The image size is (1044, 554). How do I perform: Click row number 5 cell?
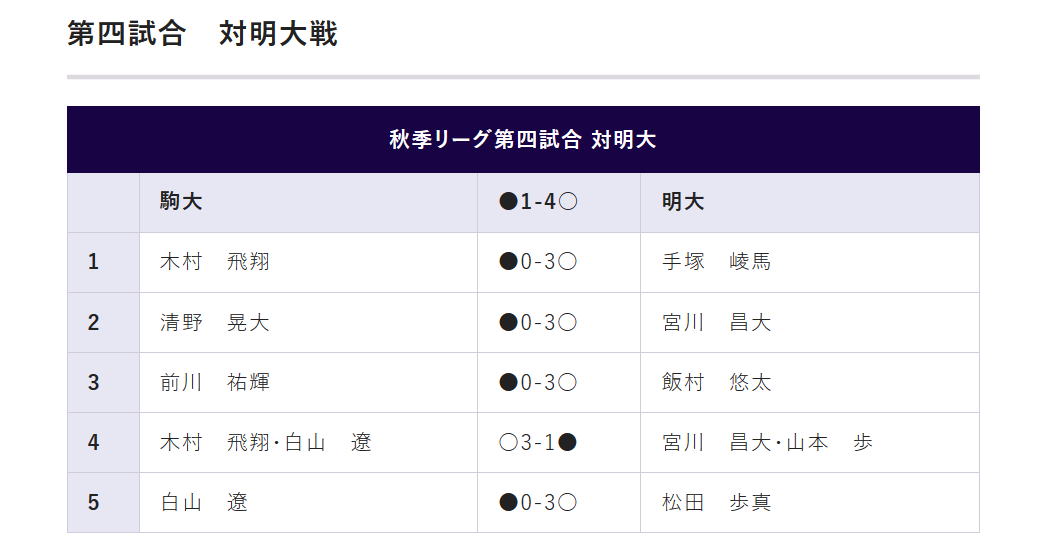(x=94, y=502)
